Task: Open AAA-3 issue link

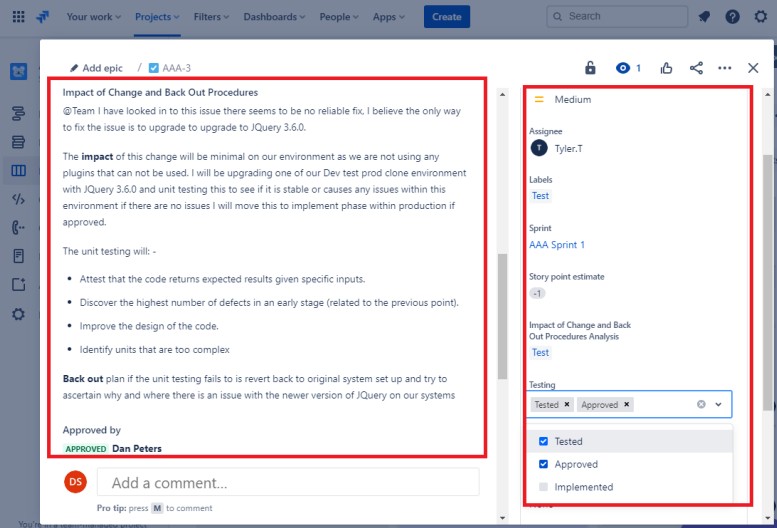Action: coord(176,68)
